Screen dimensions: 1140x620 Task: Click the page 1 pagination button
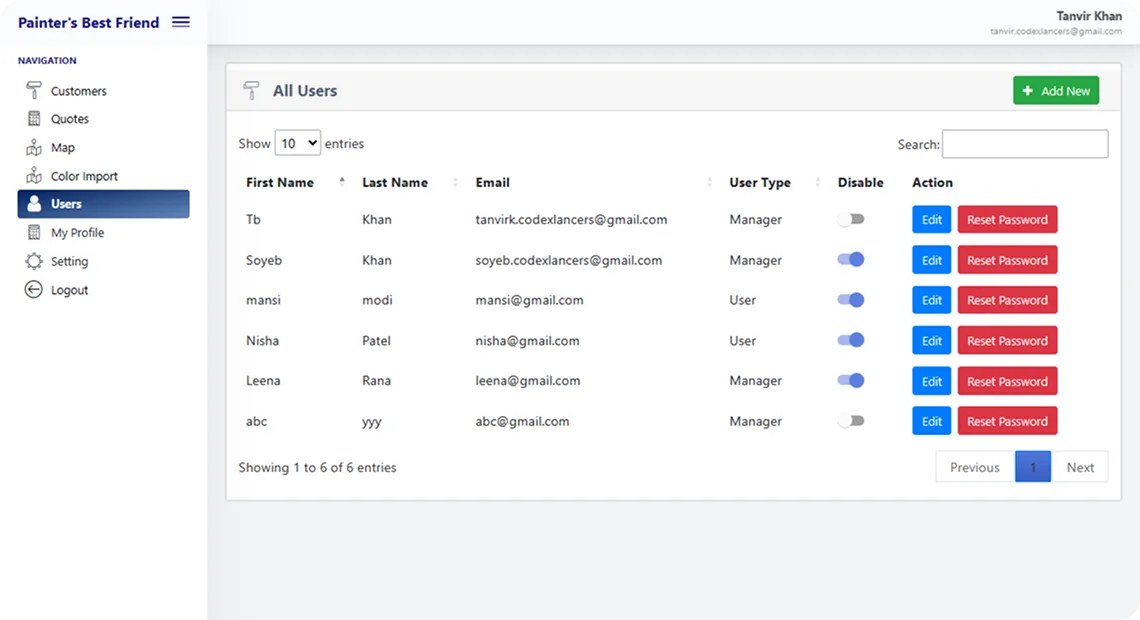(x=1032, y=467)
